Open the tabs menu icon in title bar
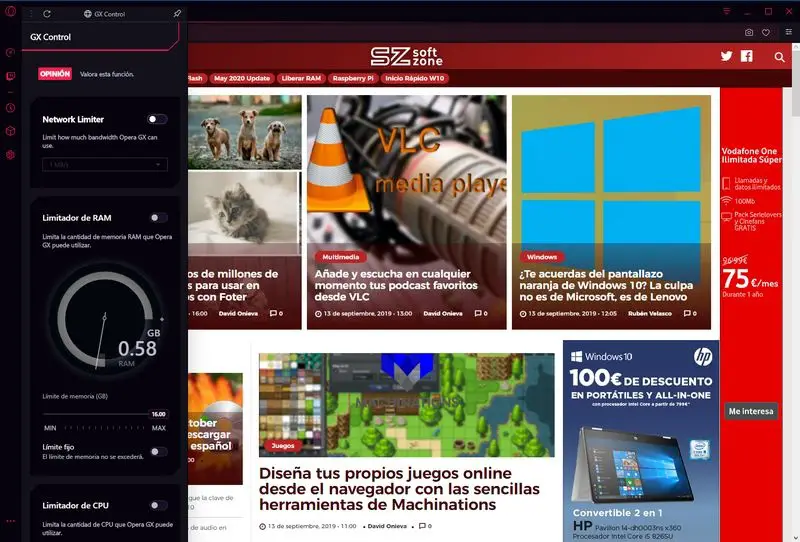 coord(727,11)
